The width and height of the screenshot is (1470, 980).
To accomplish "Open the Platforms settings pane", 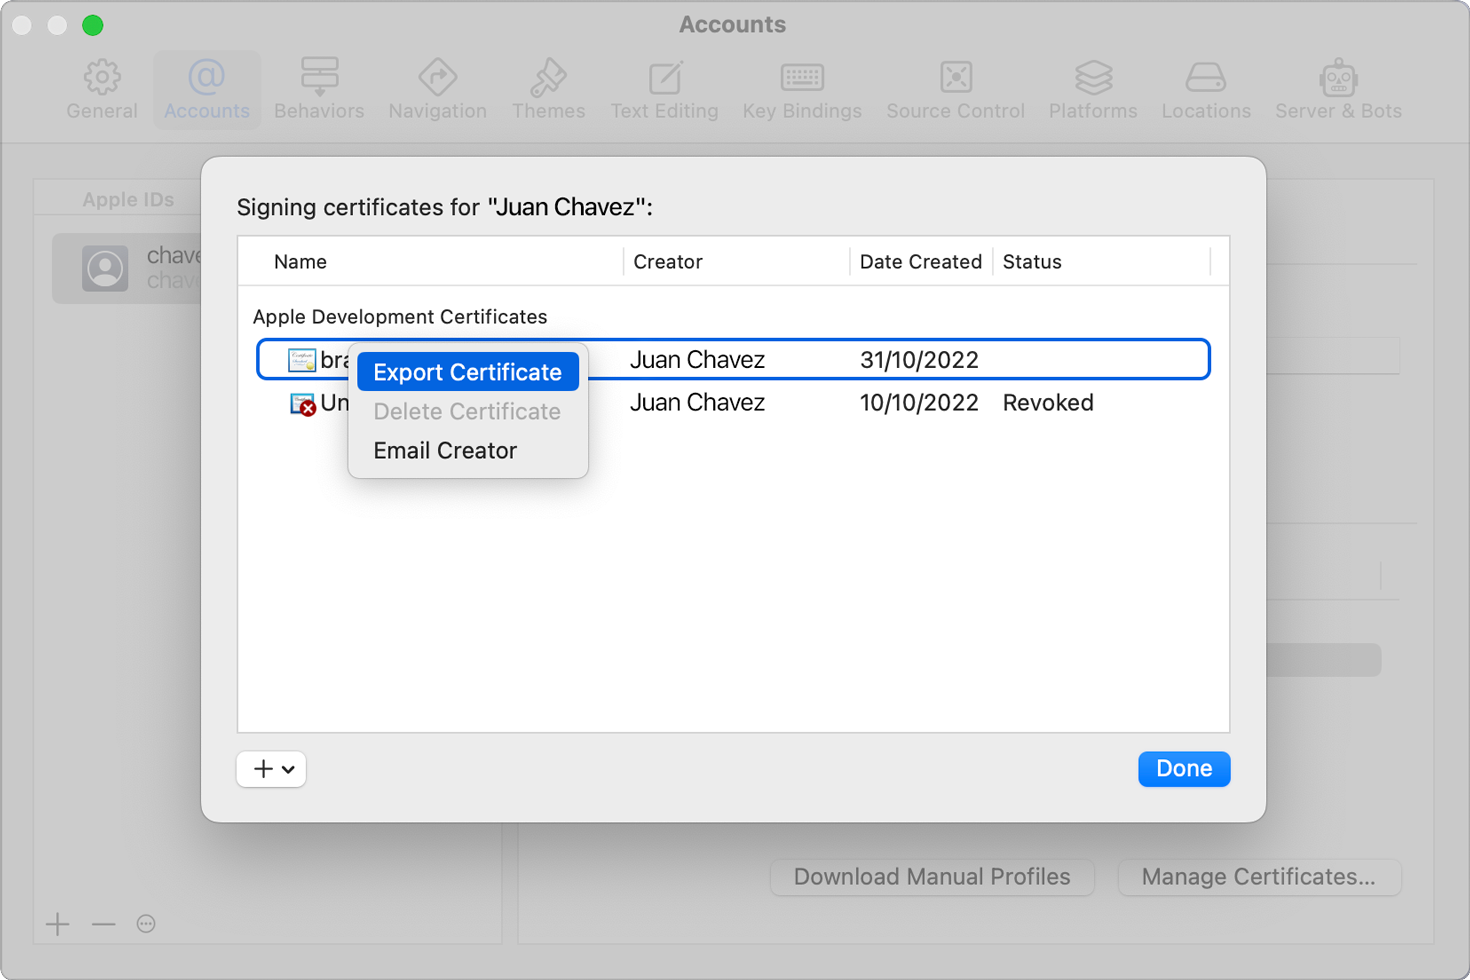I will point(1092,88).
